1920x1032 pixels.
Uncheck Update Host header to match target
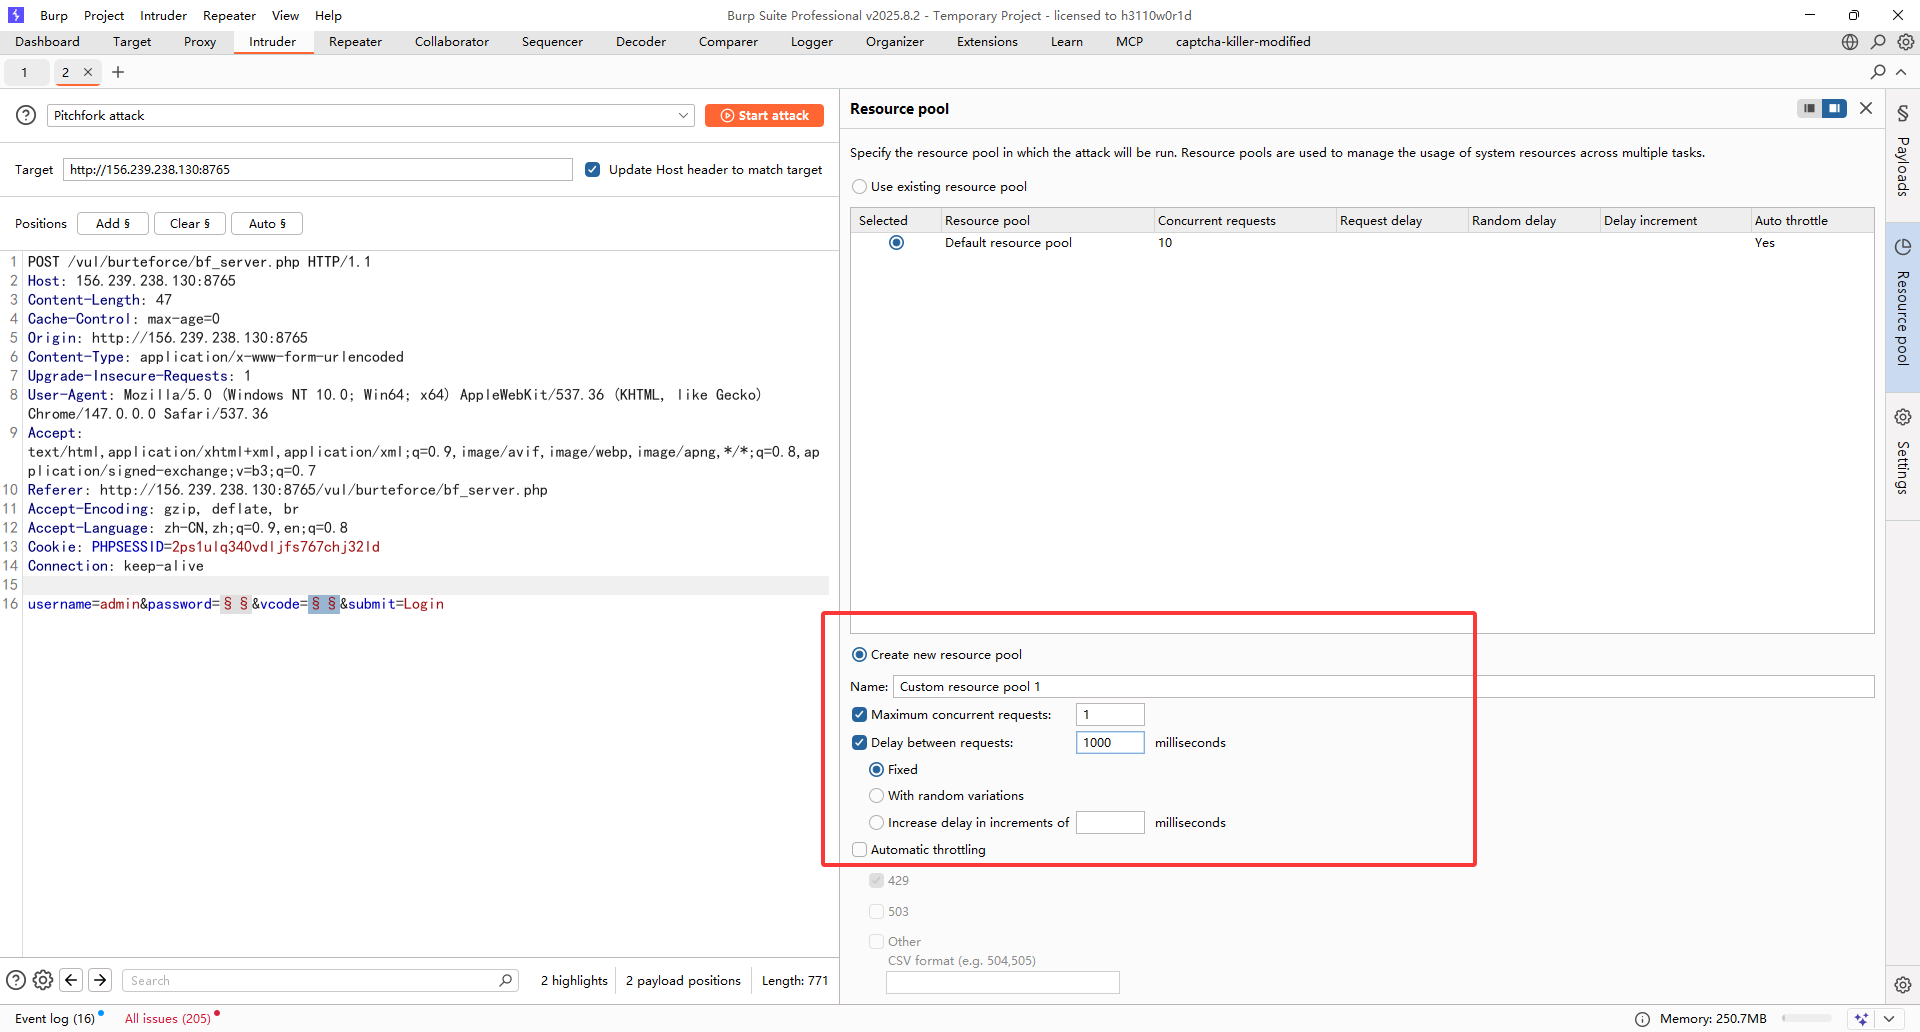pos(592,170)
